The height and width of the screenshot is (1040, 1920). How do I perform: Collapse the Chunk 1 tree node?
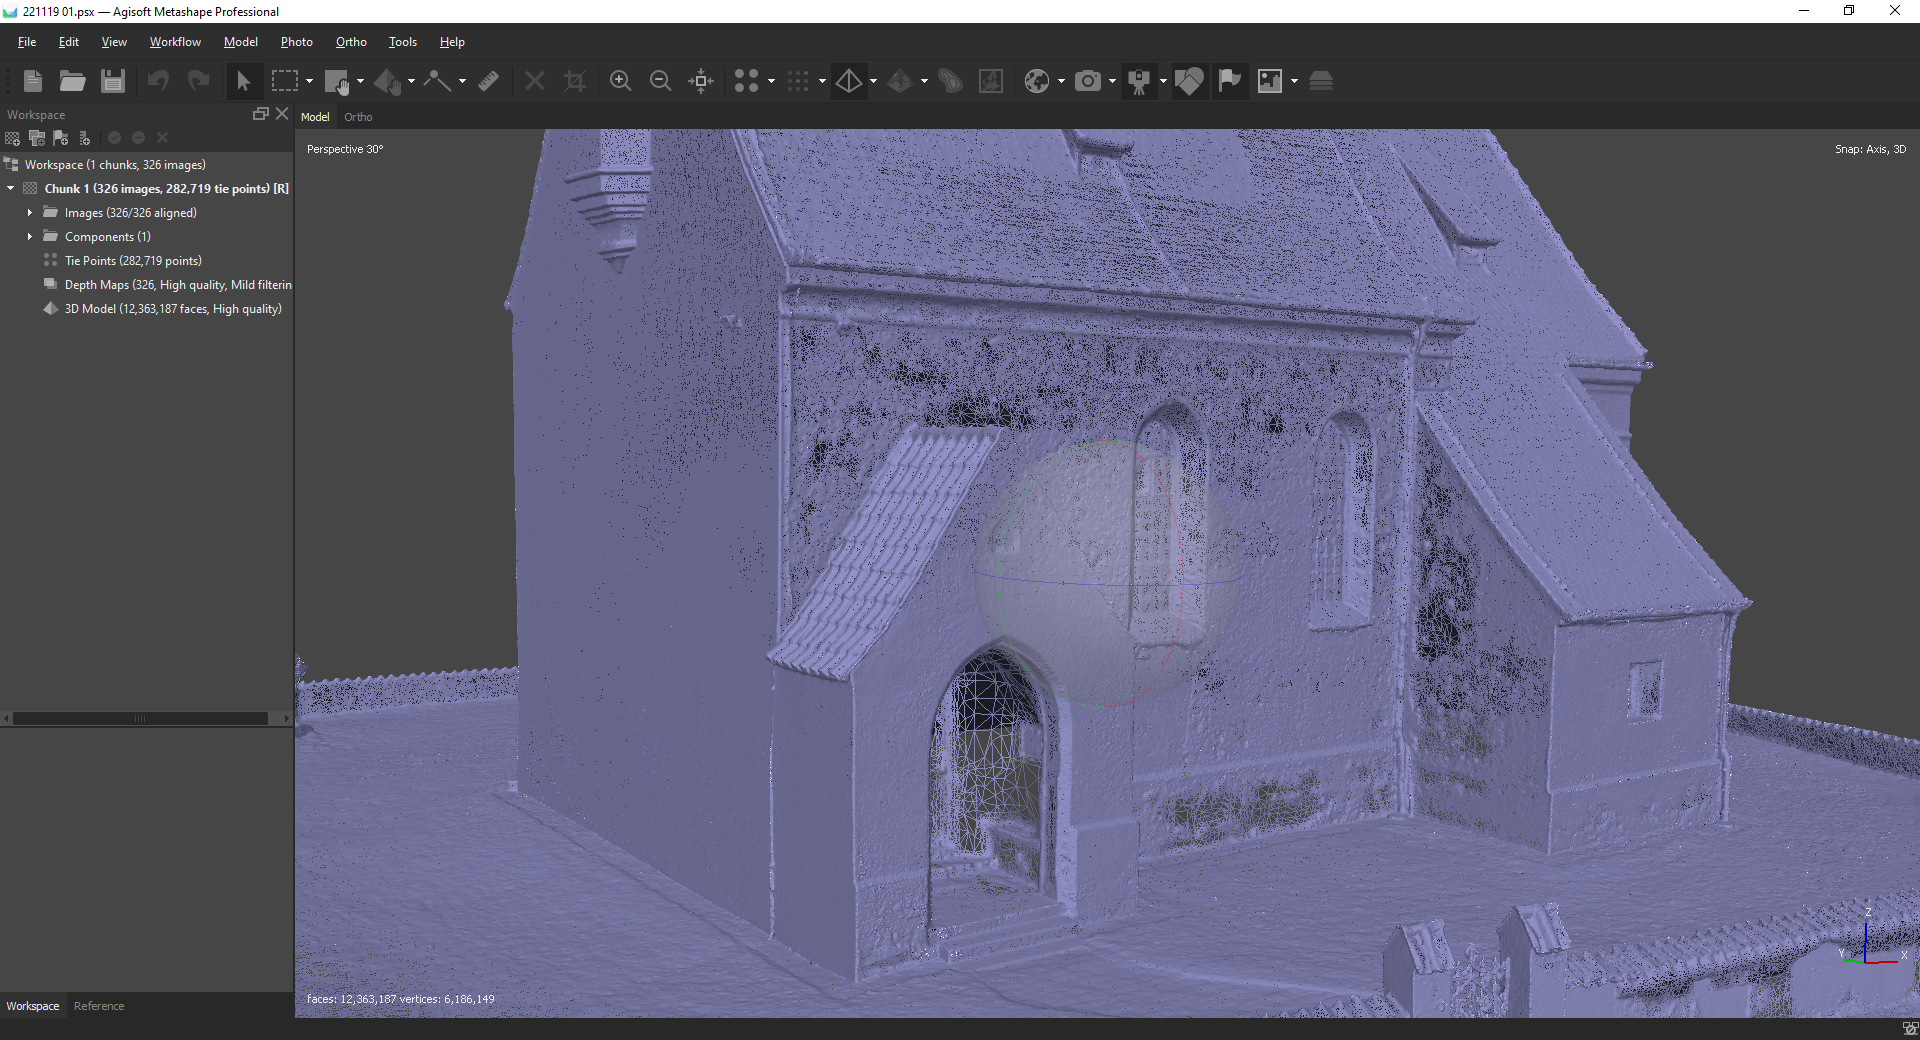[x=11, y=189]
